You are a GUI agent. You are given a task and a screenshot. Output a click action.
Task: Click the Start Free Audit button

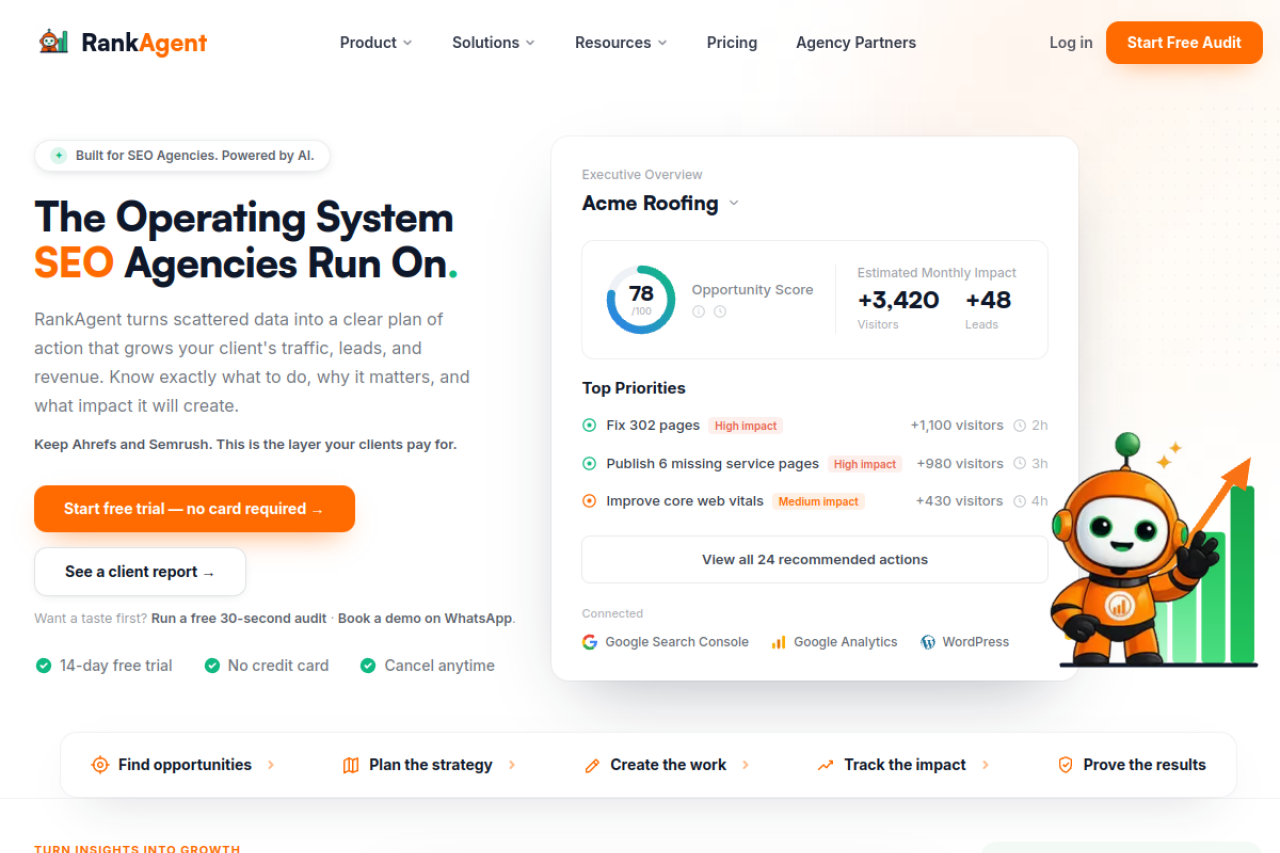(1184, 43)
